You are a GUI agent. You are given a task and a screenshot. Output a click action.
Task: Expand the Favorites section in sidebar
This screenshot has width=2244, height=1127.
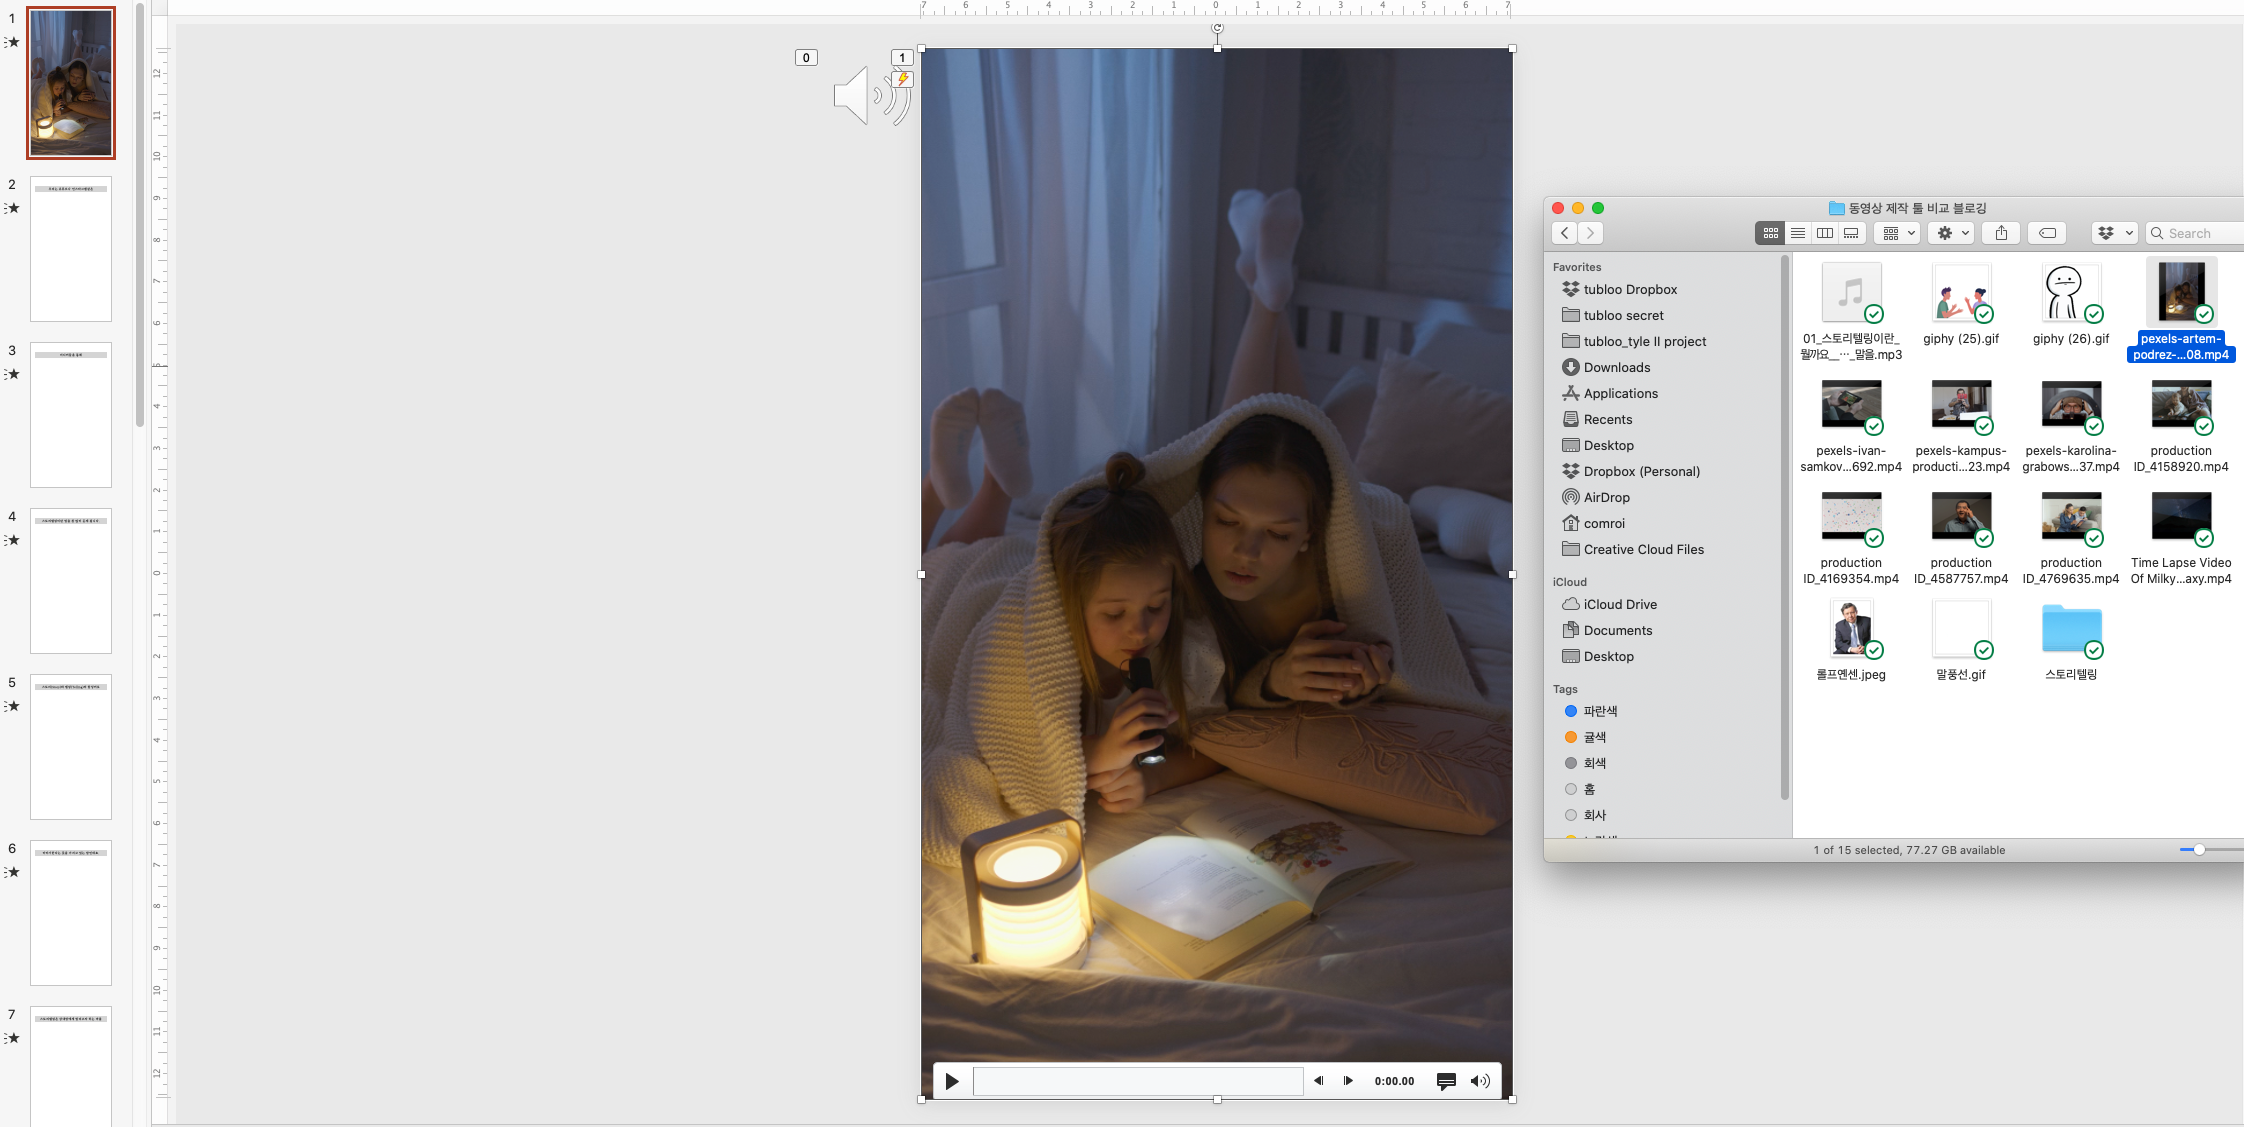point(1577,267)
